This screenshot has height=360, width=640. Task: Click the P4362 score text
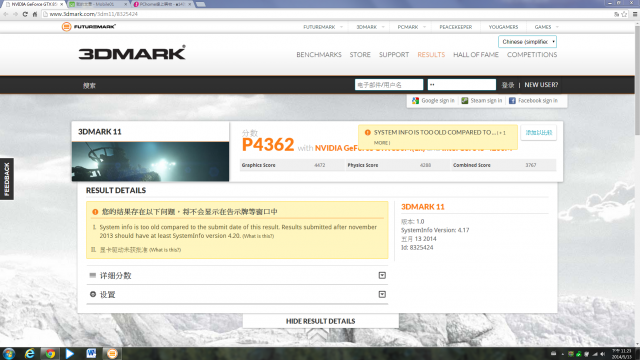coord(268,144)
